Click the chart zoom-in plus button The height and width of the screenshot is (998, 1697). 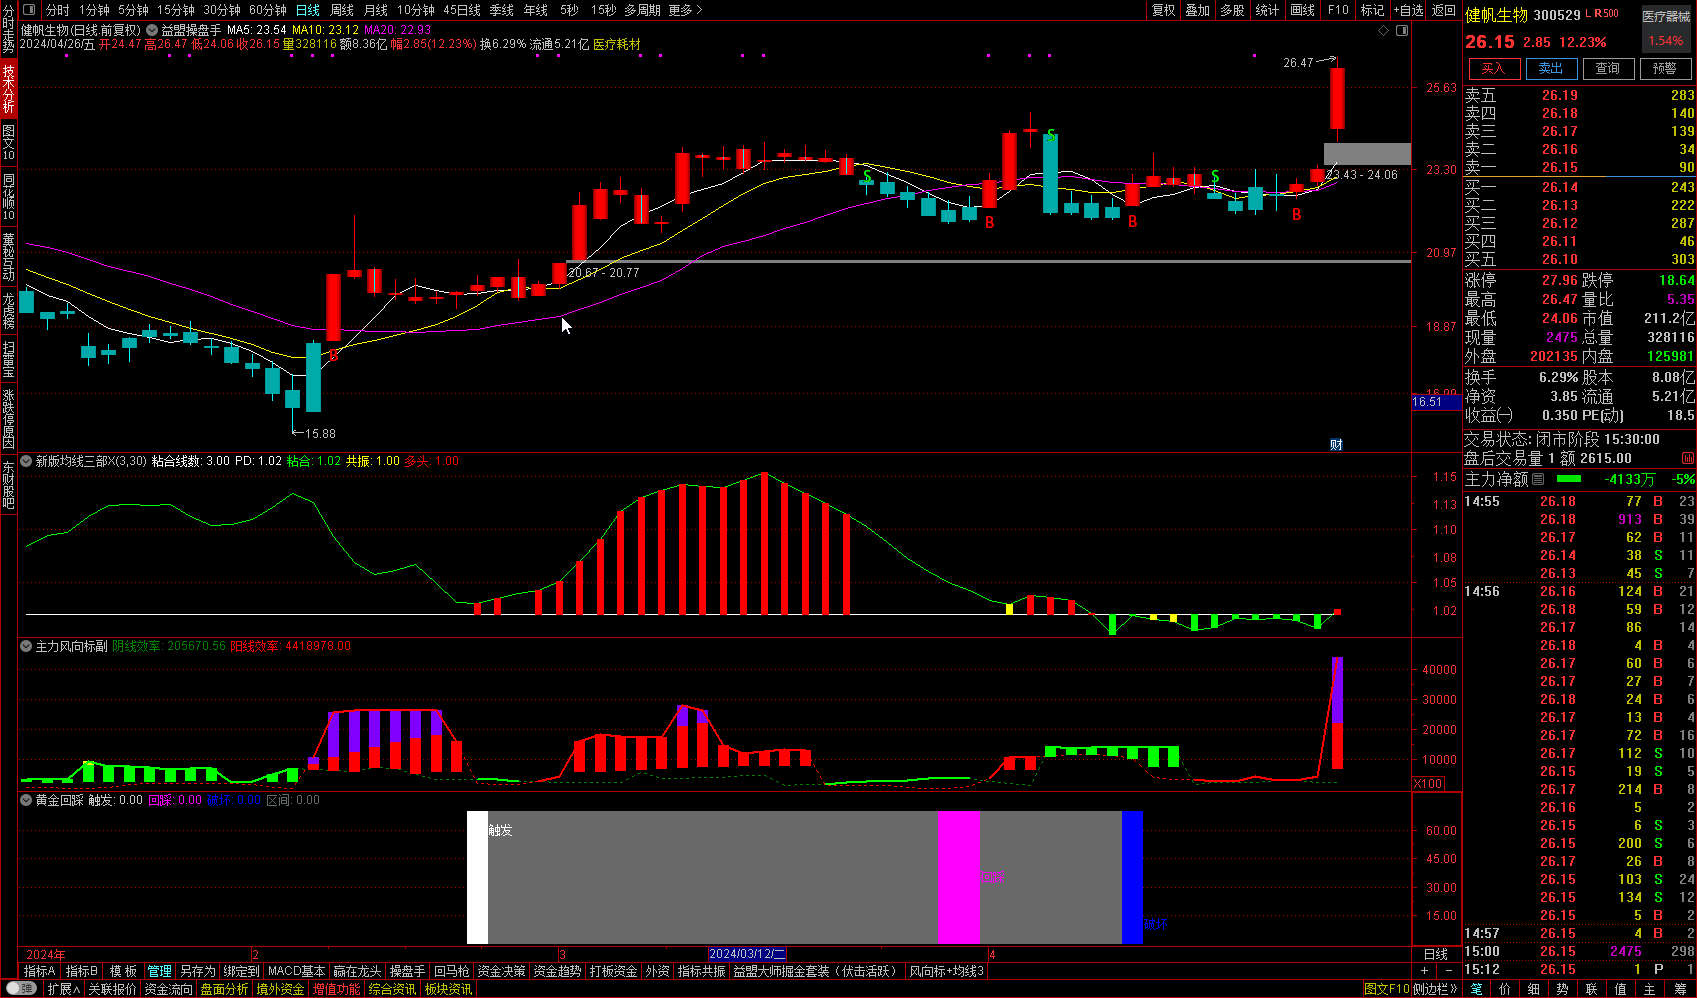click(x=1425, y=971)
